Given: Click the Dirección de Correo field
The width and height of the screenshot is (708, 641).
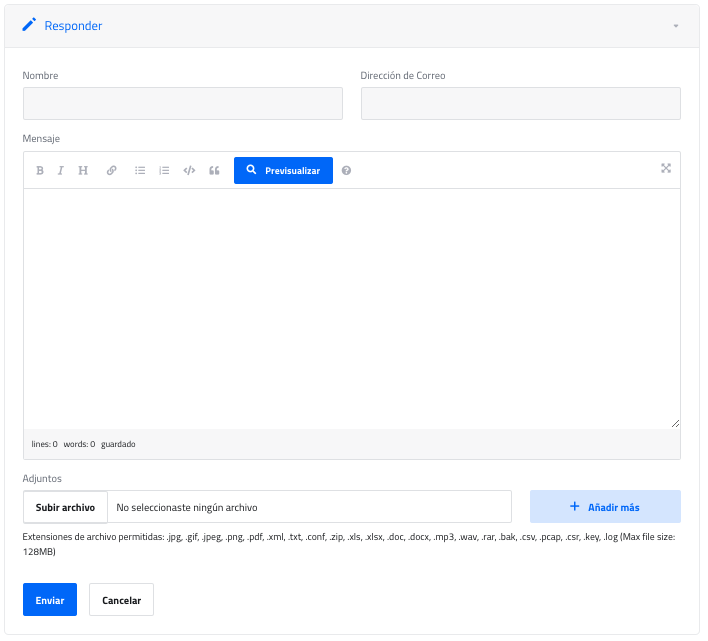Looking at the screenshot, I should point(520,104).
